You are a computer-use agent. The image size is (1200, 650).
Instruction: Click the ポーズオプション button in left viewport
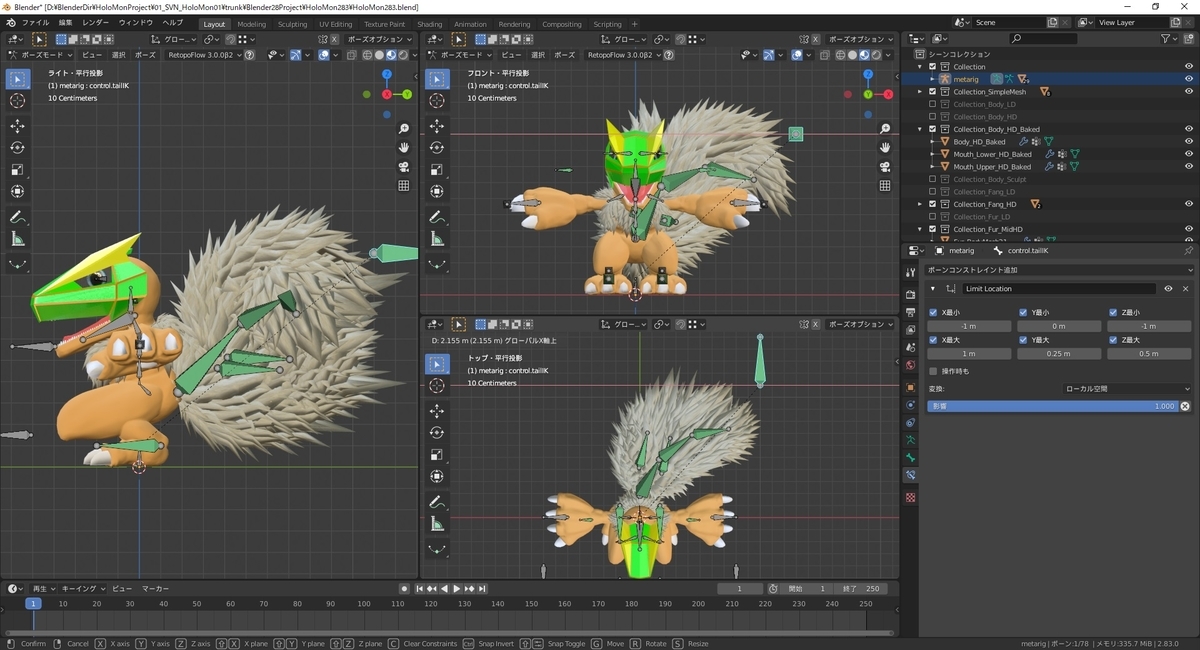379,39
